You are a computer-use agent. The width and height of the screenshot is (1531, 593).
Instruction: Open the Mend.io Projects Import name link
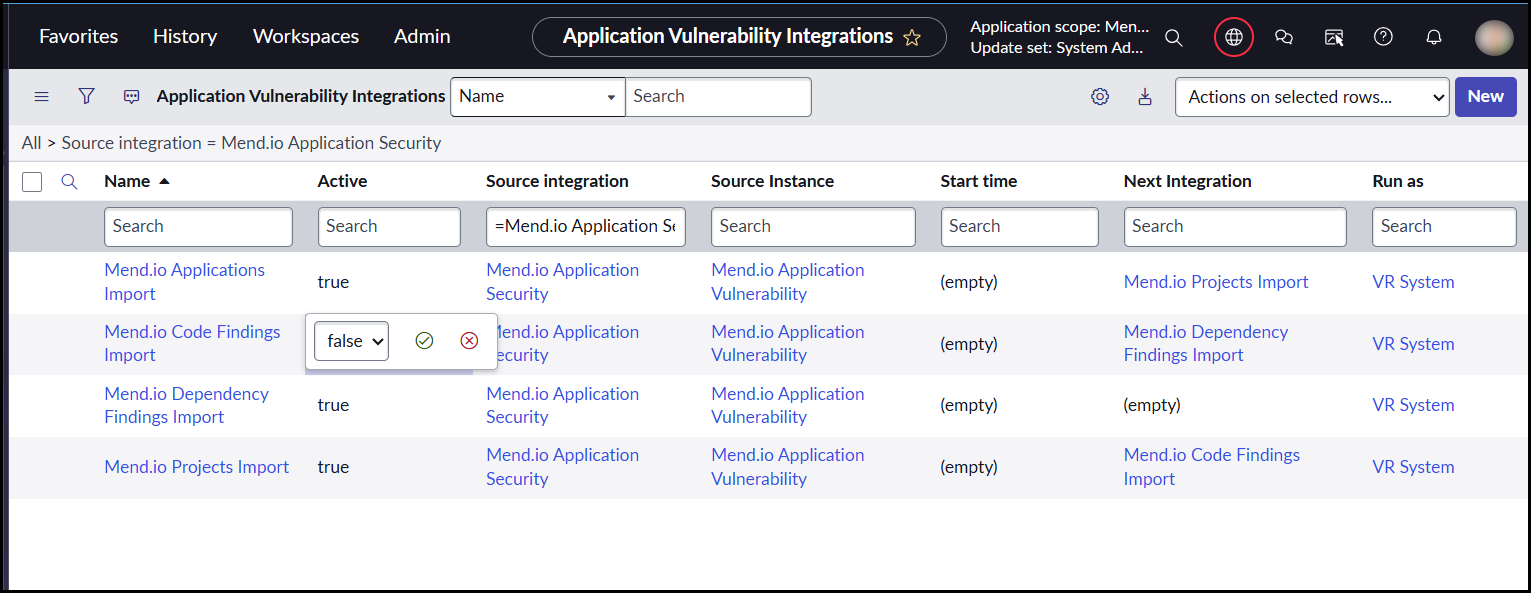click(196, 467)
